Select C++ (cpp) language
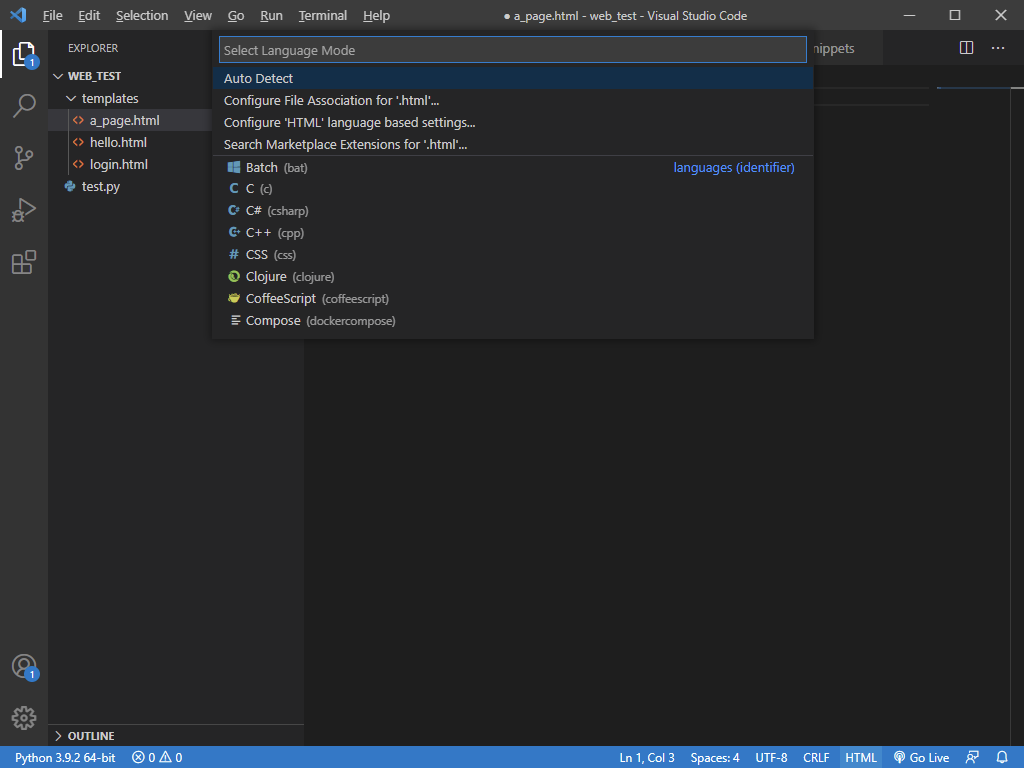Image resolution: width=1024 pixels, height=768 pixels. [x=513, y=233]
